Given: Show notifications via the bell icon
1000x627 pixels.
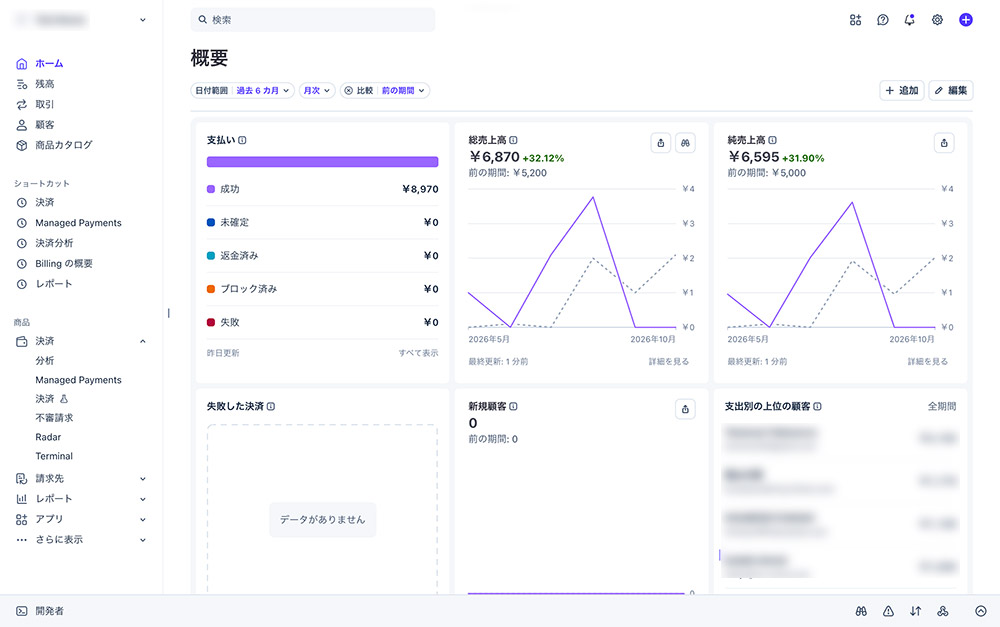Looking at the screenshot, I should tap(909, 20).
